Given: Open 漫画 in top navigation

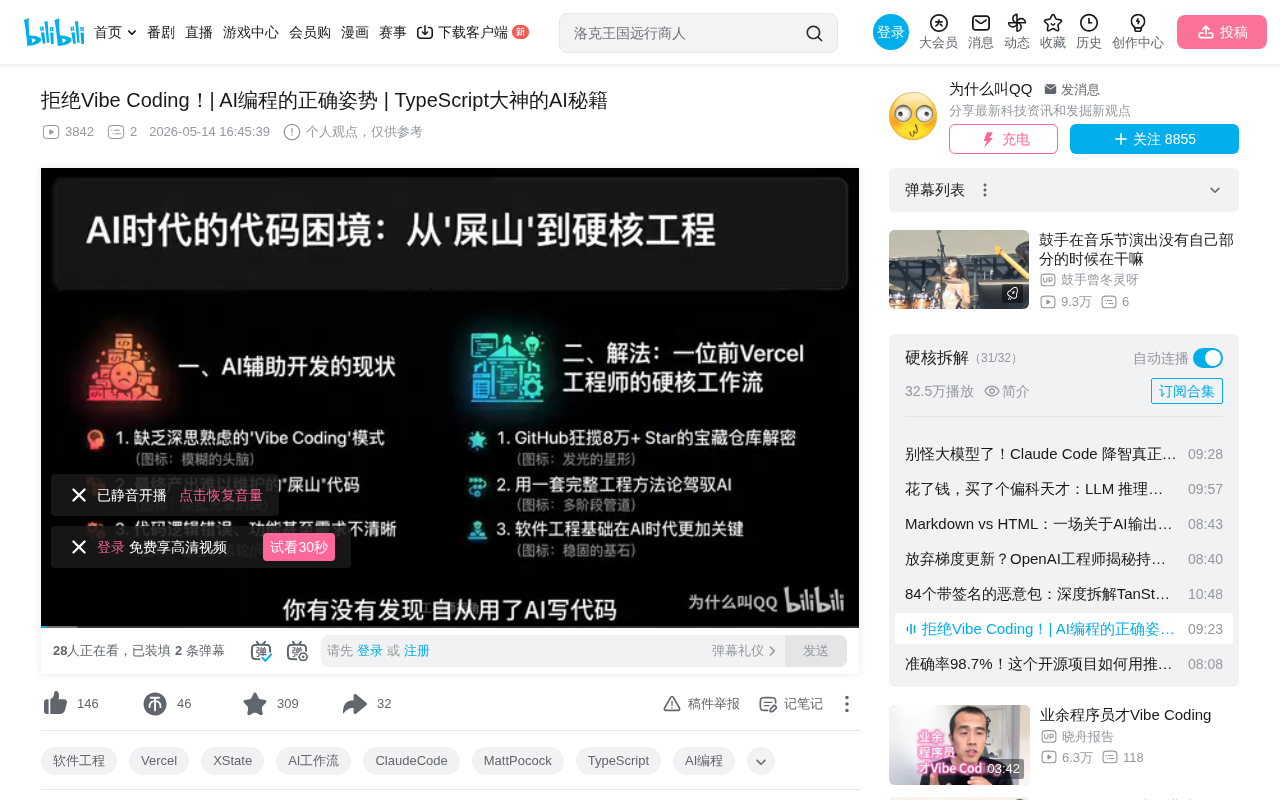Looking at the screenshot, I should point(355,32).
